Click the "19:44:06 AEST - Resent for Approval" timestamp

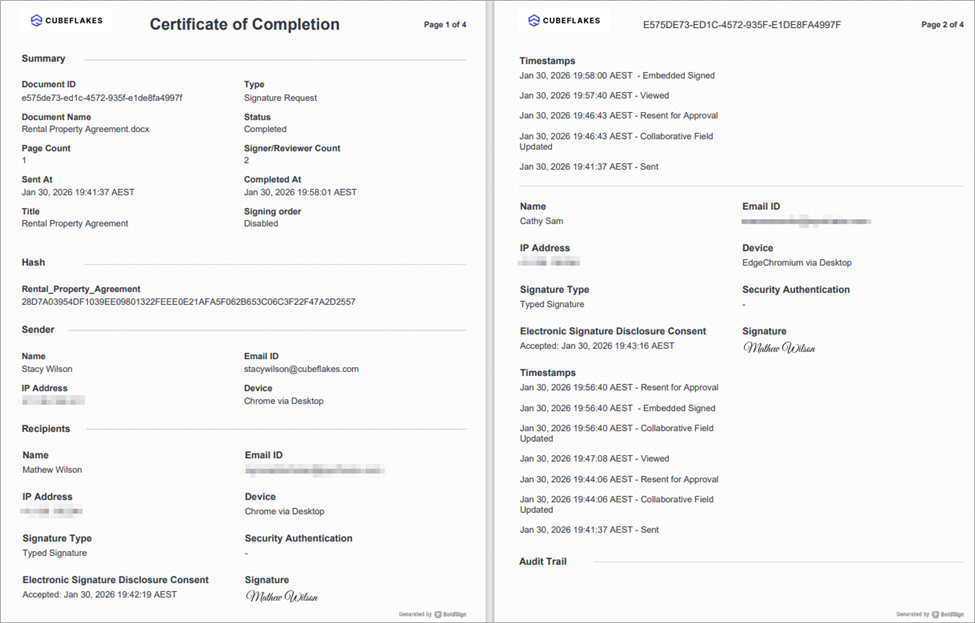click(619, 479)
